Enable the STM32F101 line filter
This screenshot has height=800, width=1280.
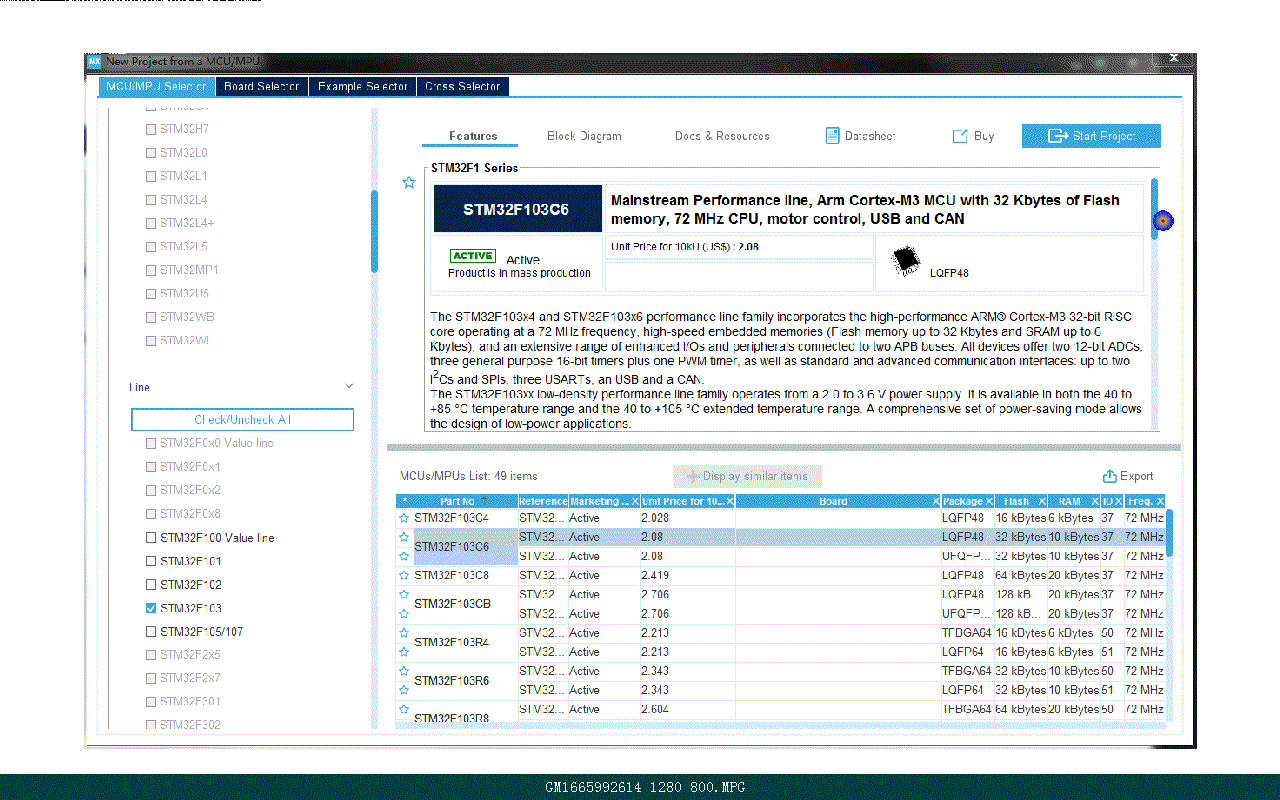point(151,561)
